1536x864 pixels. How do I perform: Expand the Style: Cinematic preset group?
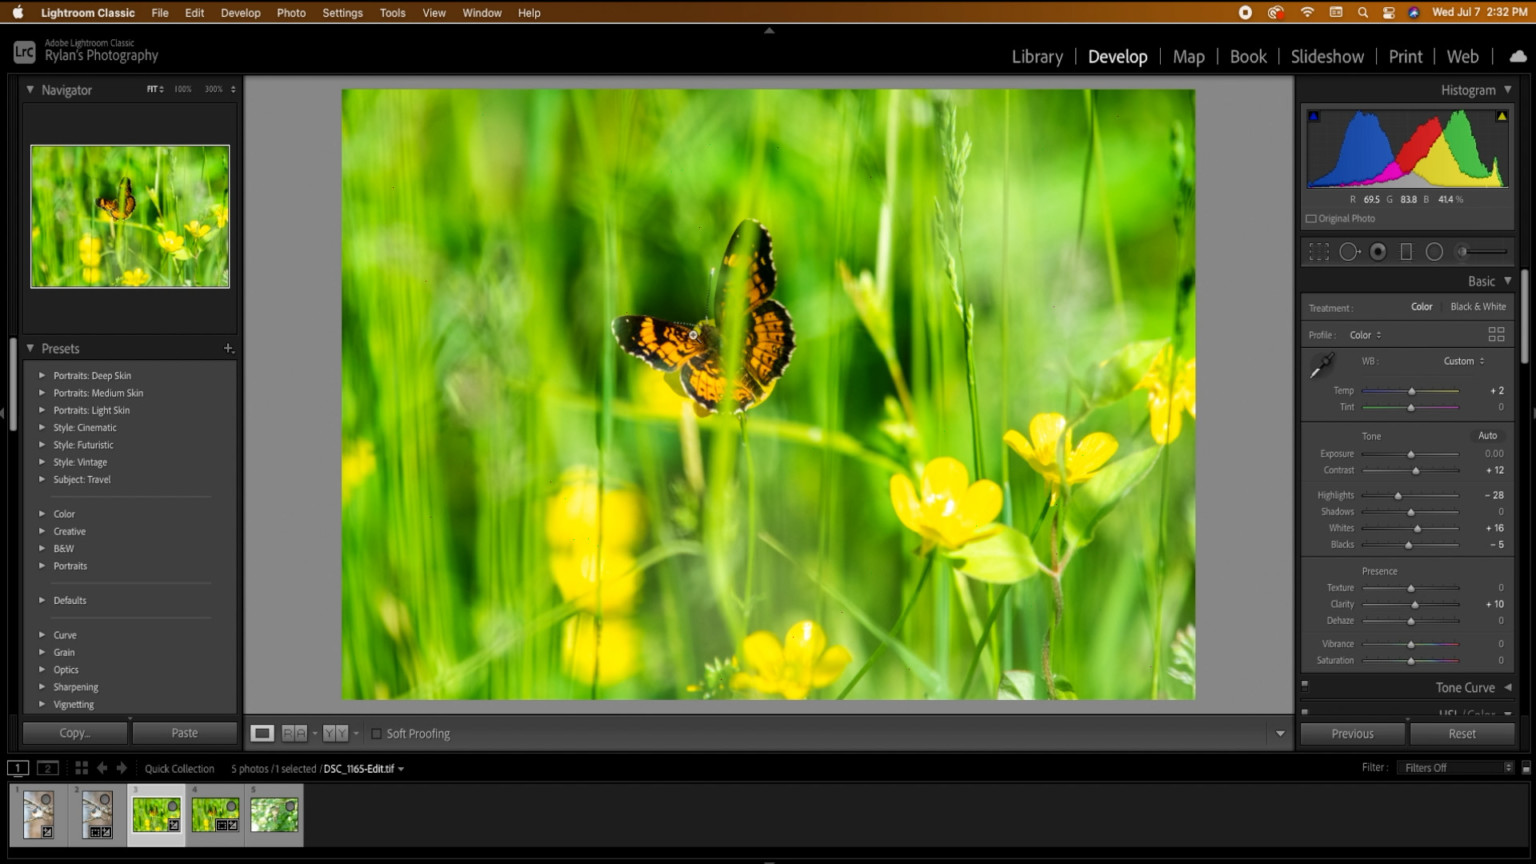pos(42,428)
